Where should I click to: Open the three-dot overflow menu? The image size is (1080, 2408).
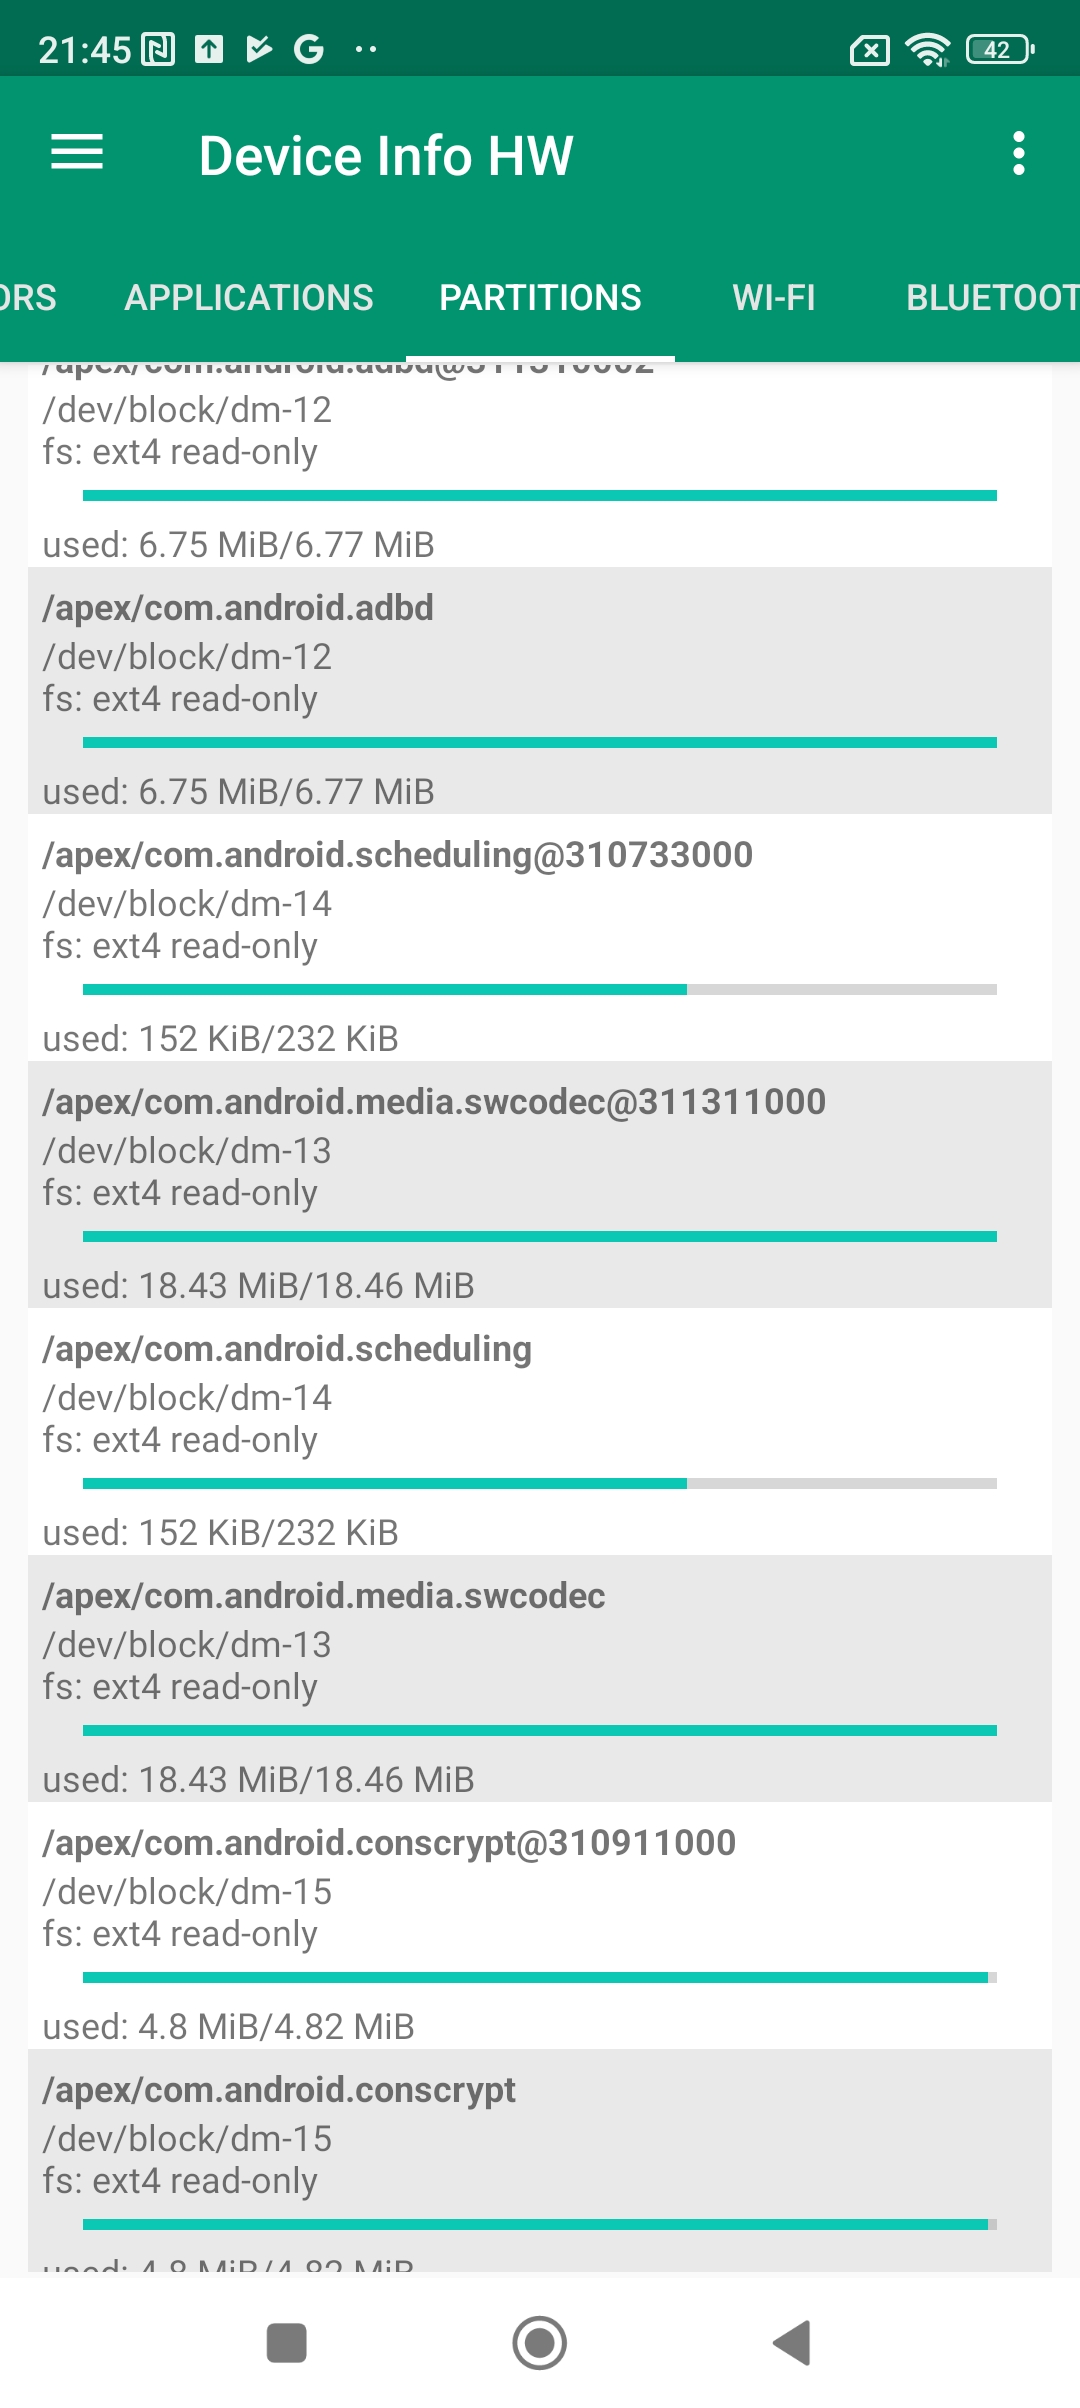(x=1018, y=153)
